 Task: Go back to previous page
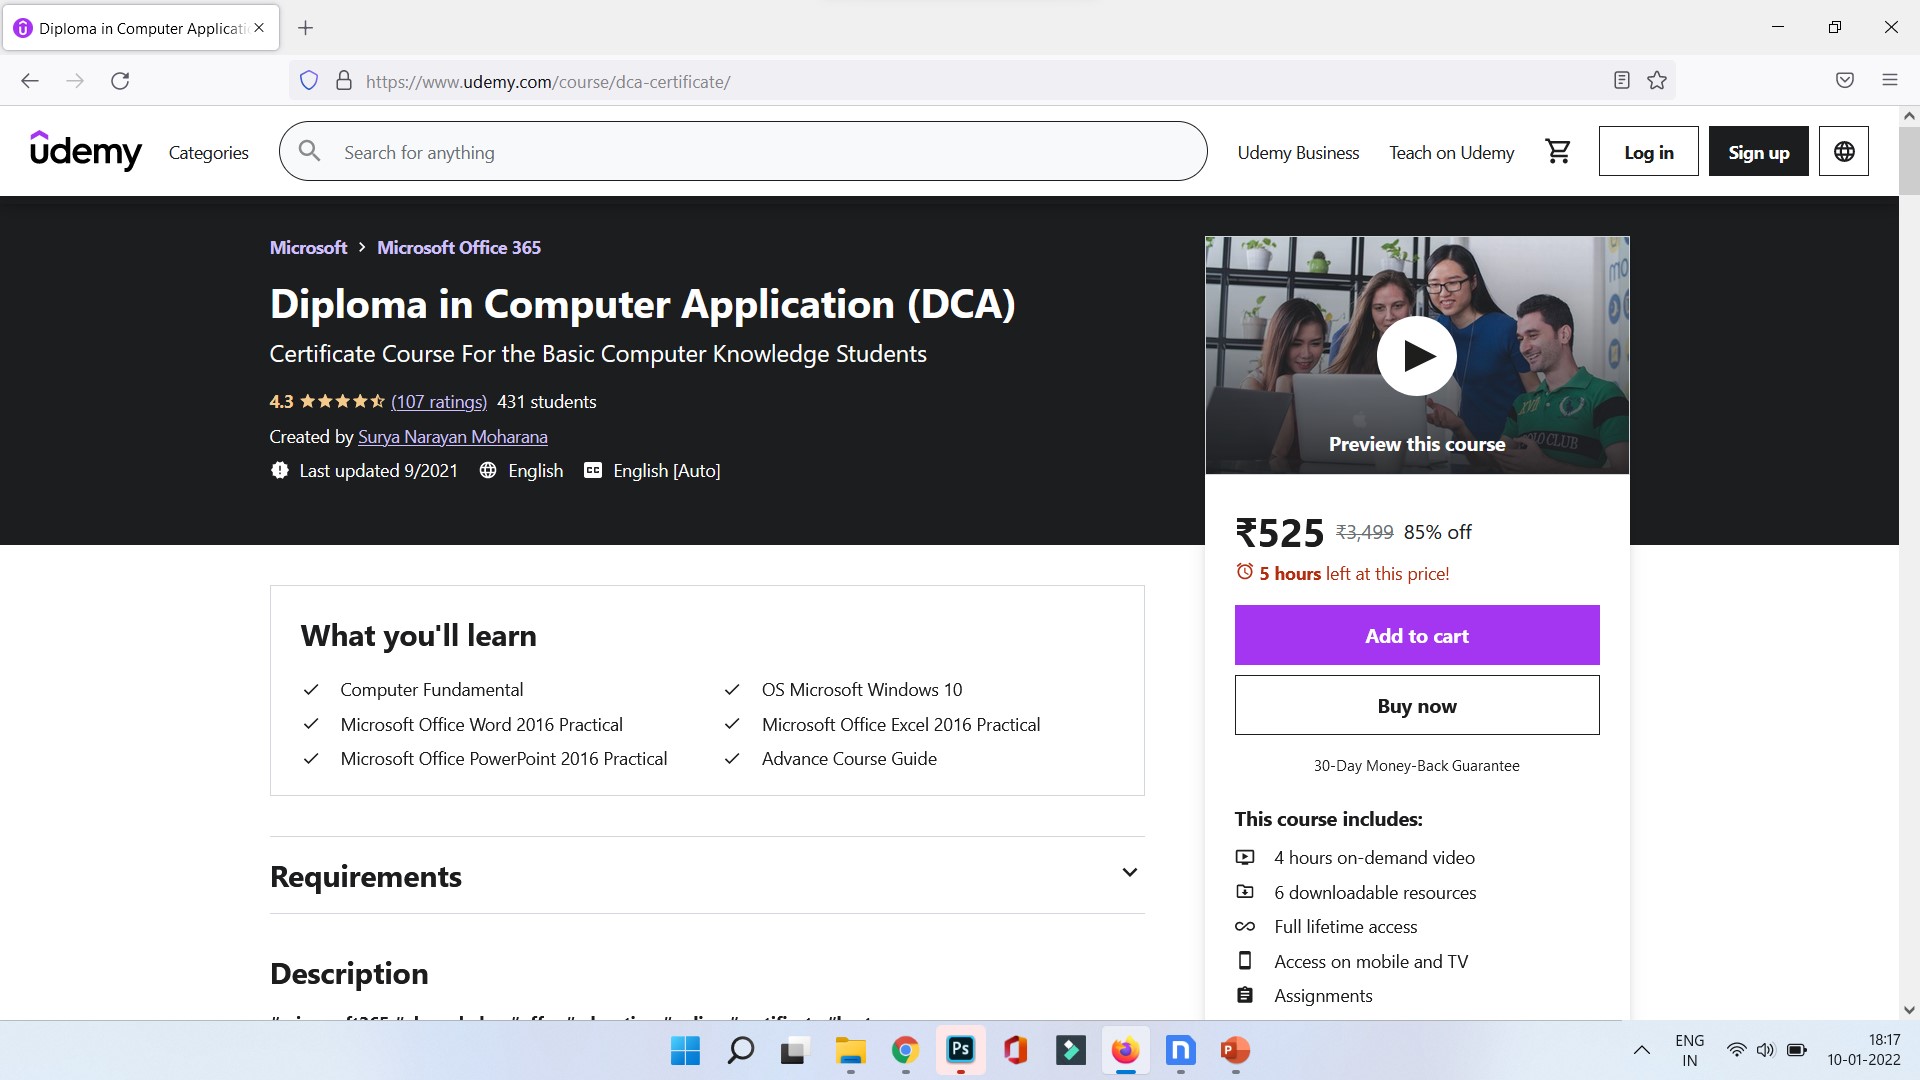(30, 81)
